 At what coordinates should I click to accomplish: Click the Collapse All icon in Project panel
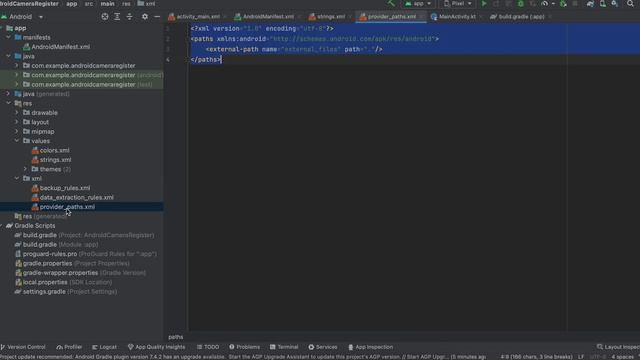pyautogui.click(x=129, y=17)
